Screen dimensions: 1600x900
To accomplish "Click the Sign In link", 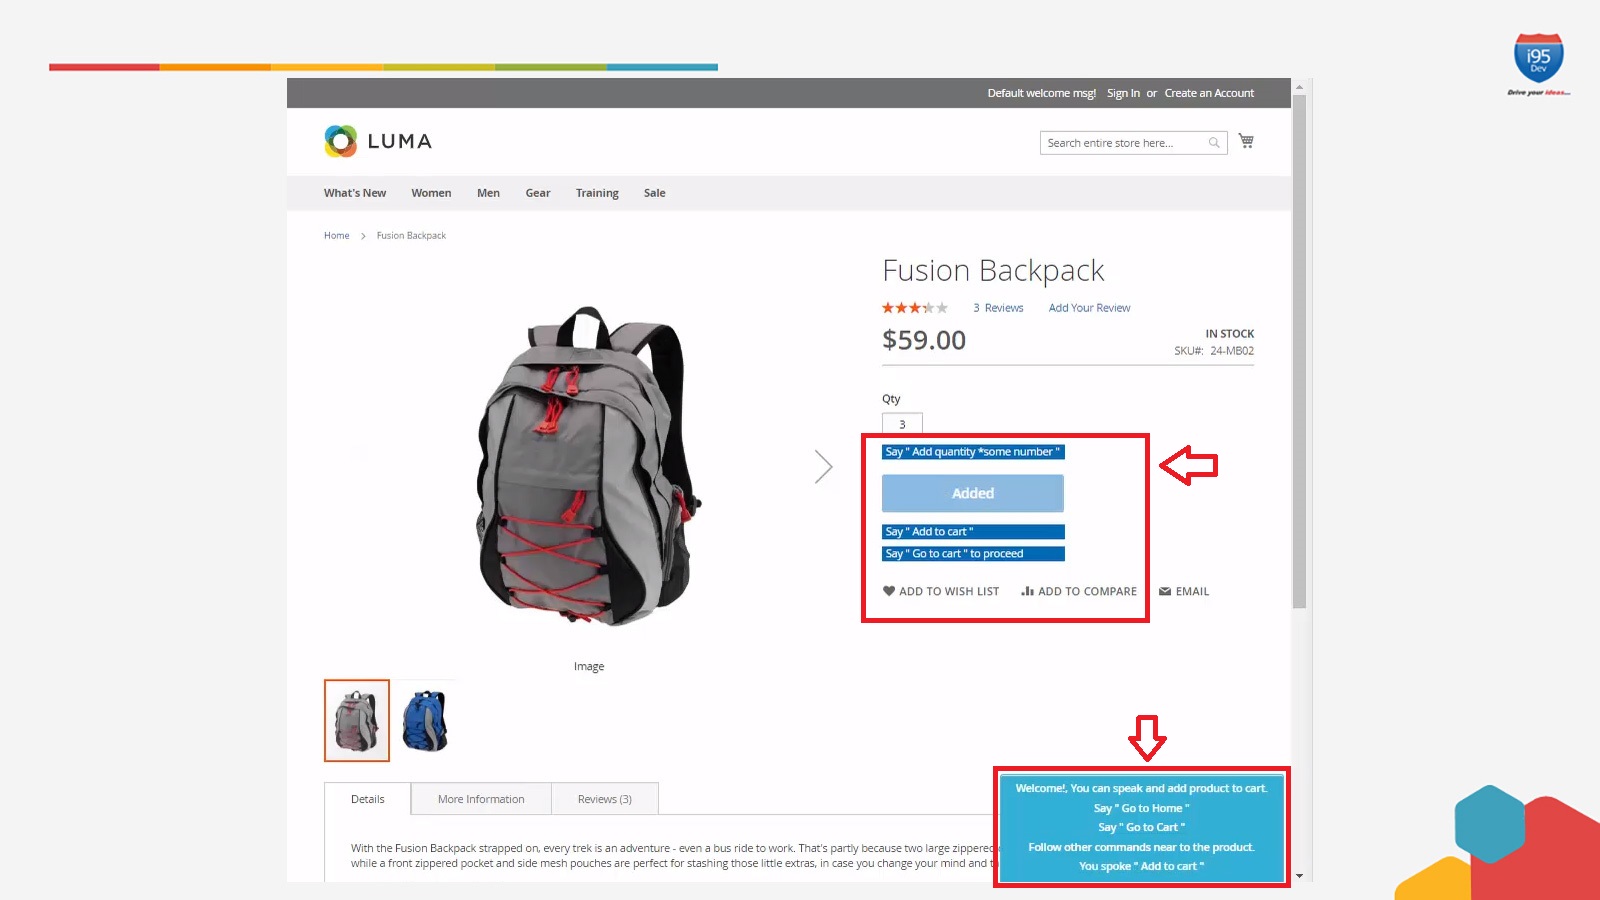I will coord(1123,93).
